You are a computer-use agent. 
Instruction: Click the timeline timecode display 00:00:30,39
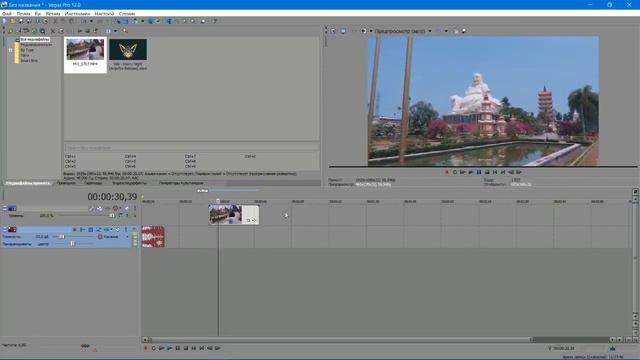pyautogui.click(x=112, y=197)
